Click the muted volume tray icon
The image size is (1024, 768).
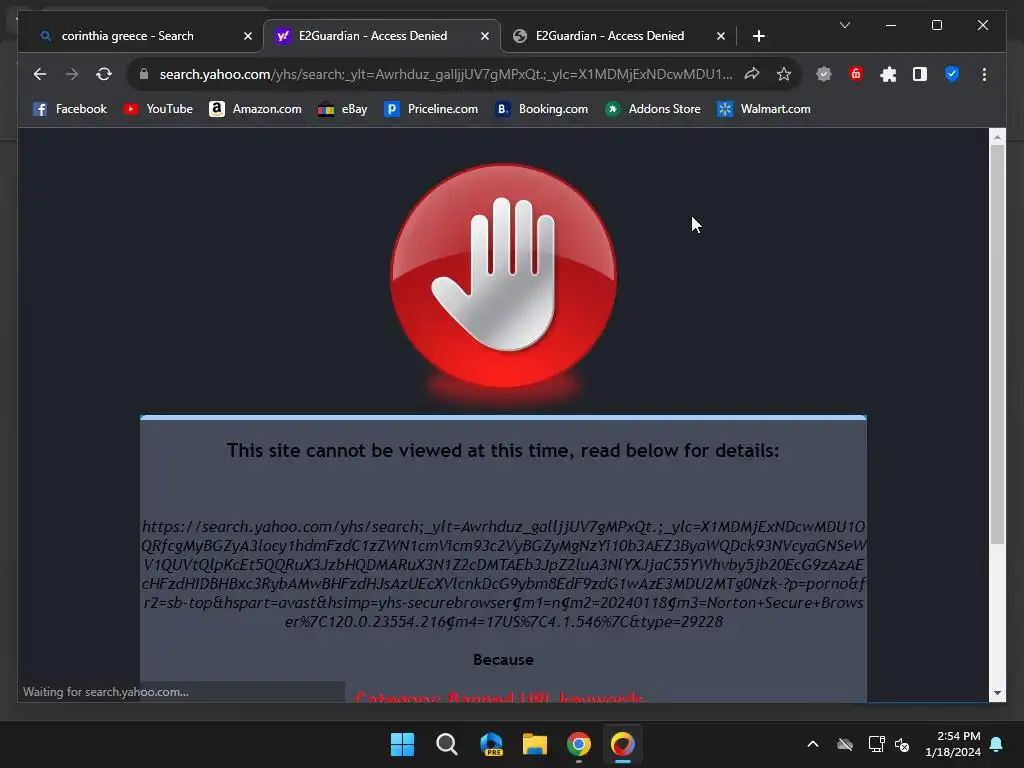click(x=902, y=744)
